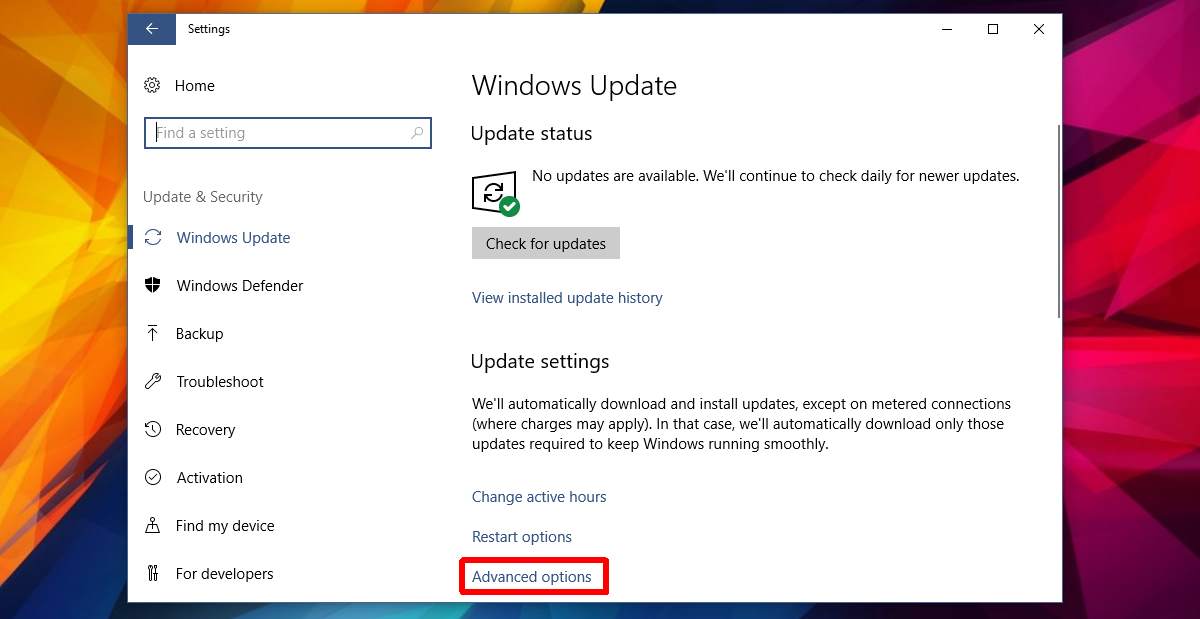Screen dimensions: 1200x619
Task: Click the vertical scrollbar in Settings
Action: click(1058, 221)
